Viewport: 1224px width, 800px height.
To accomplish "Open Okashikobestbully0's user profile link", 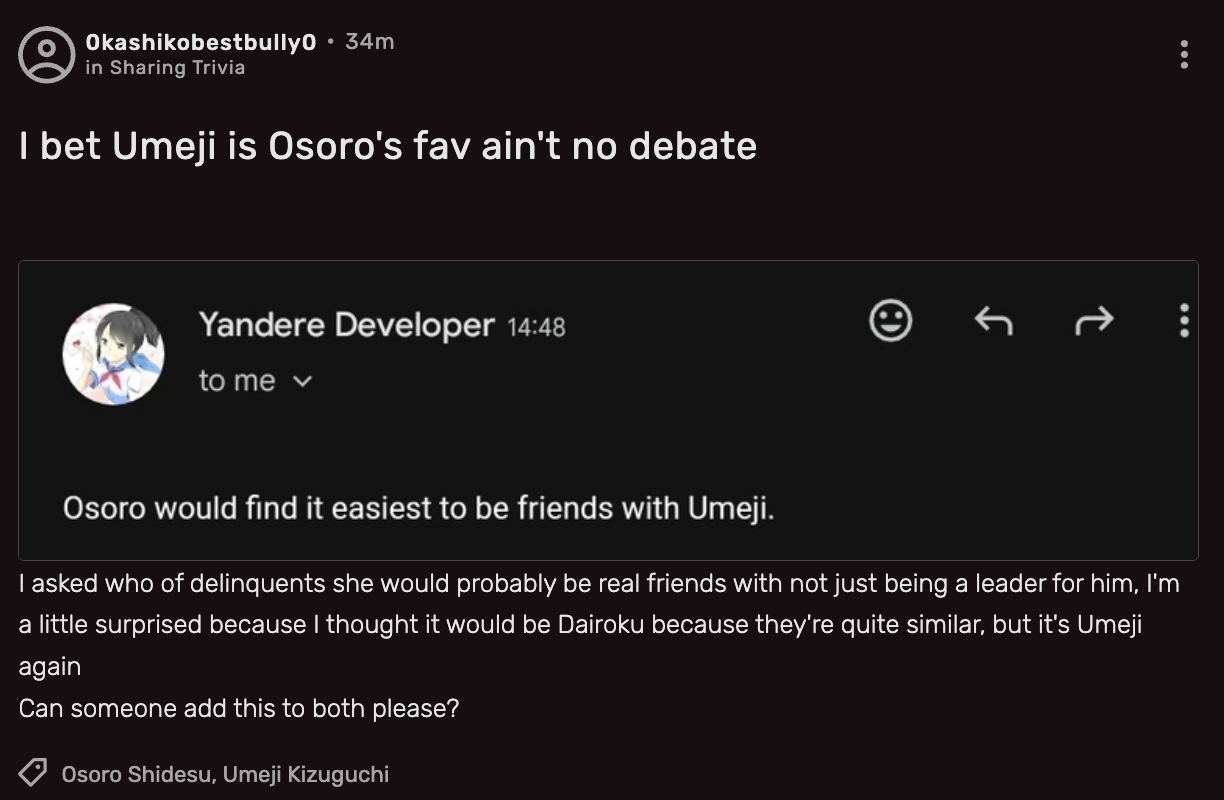I will click(201, 42).
